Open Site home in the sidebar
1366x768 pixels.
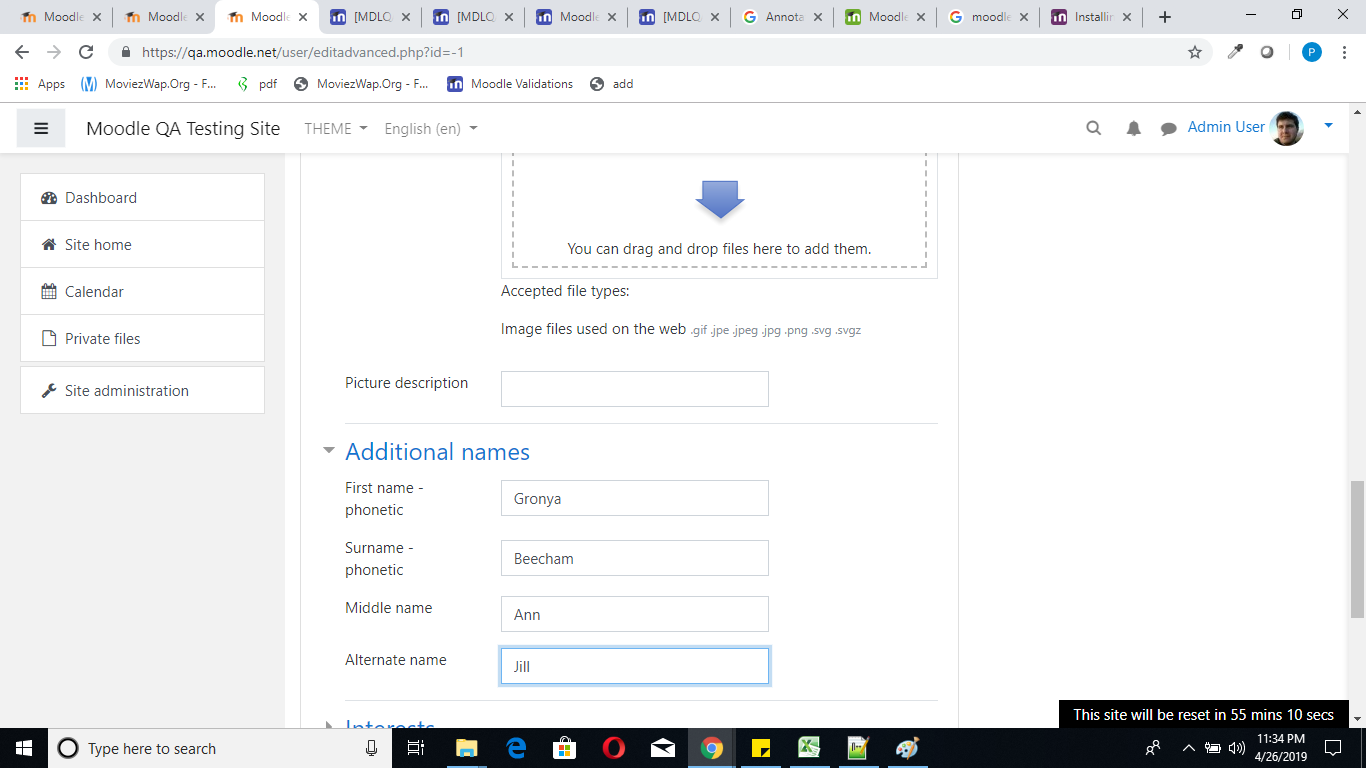coord(142,244)
